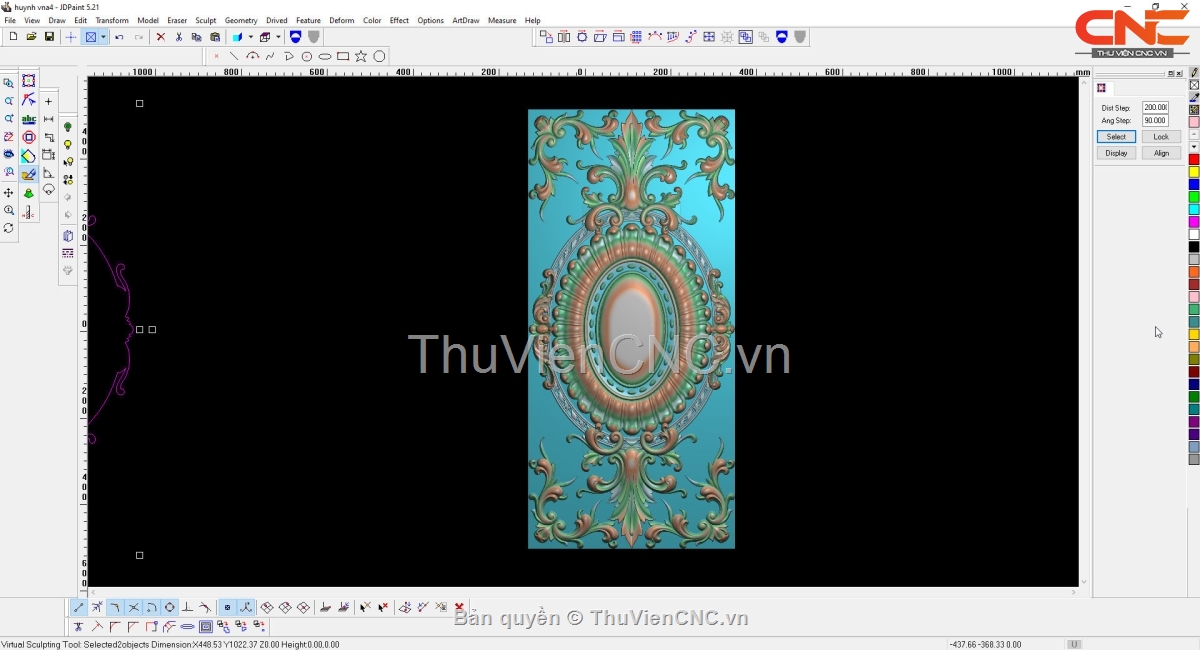
Task: Select the pan move arrows tool
Action: pos(9,192)
